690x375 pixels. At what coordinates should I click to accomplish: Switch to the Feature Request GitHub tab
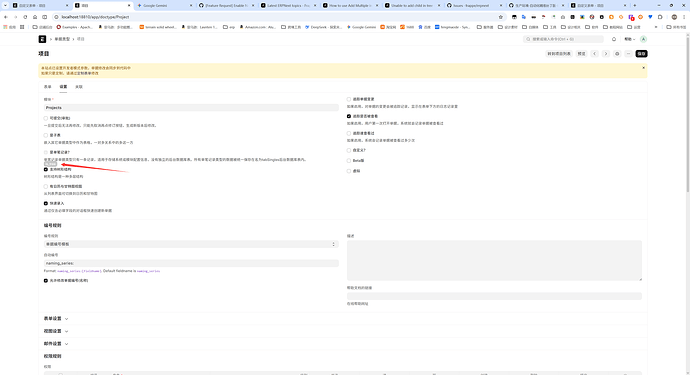pyautogui.click(x=226, y=5)
